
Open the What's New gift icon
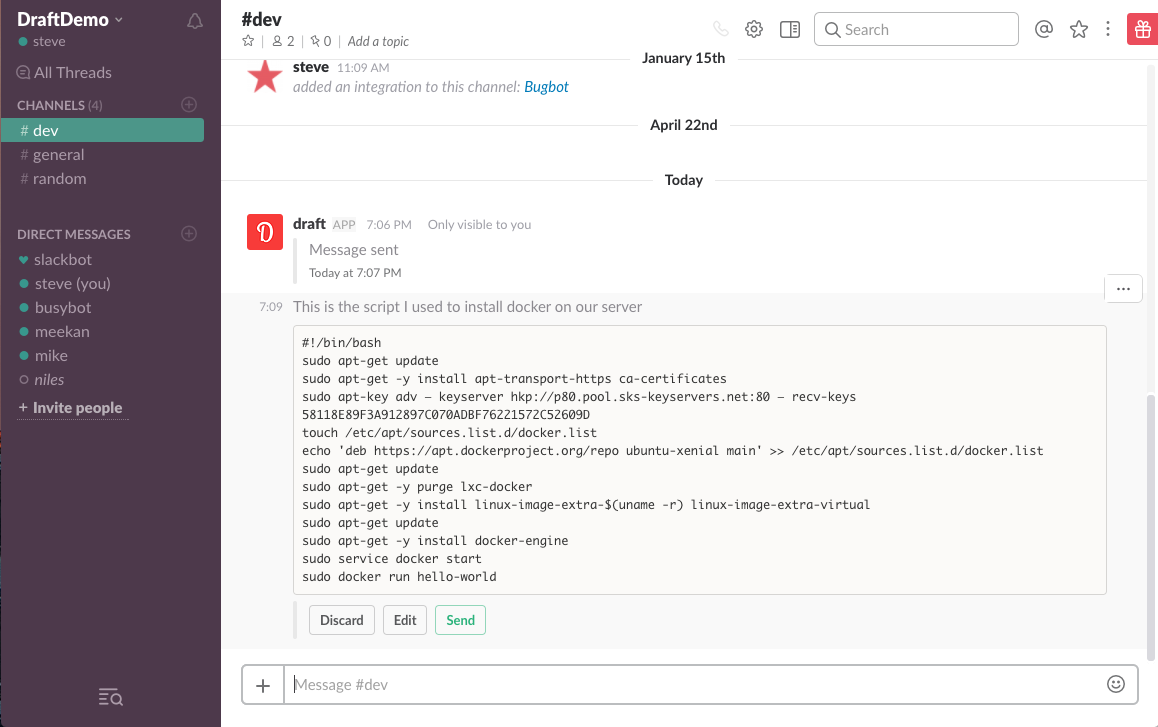1142,30
